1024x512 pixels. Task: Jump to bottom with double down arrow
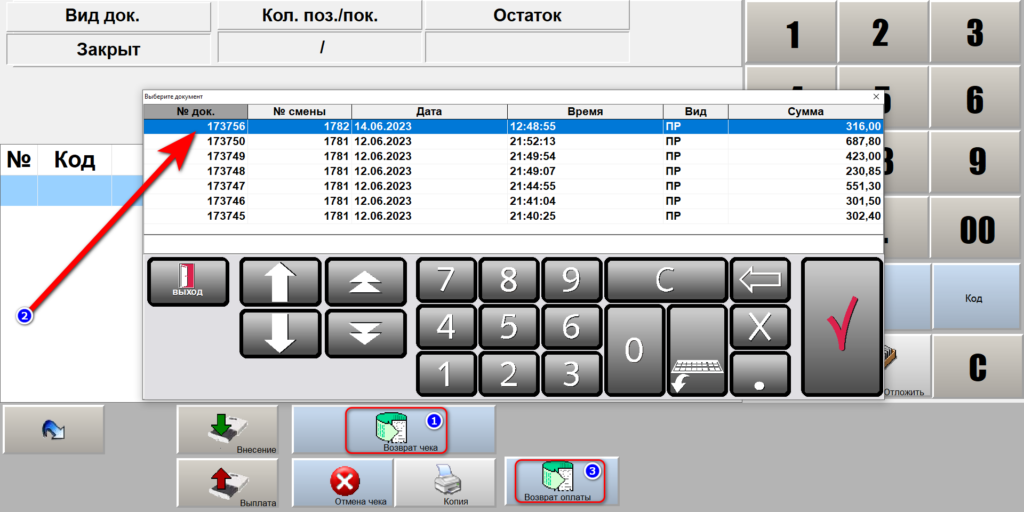coord(366,334)
